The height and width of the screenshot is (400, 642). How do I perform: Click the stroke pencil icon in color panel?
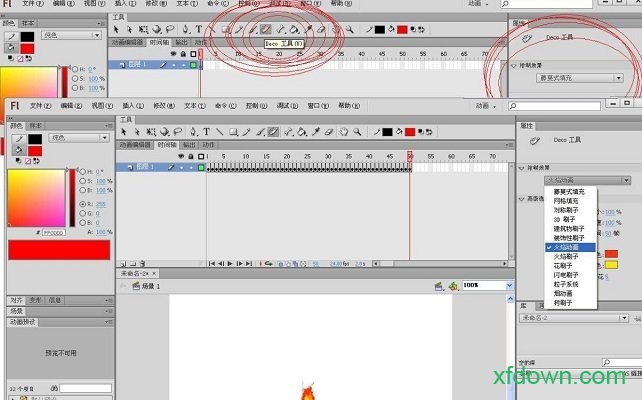pos(18,139)
